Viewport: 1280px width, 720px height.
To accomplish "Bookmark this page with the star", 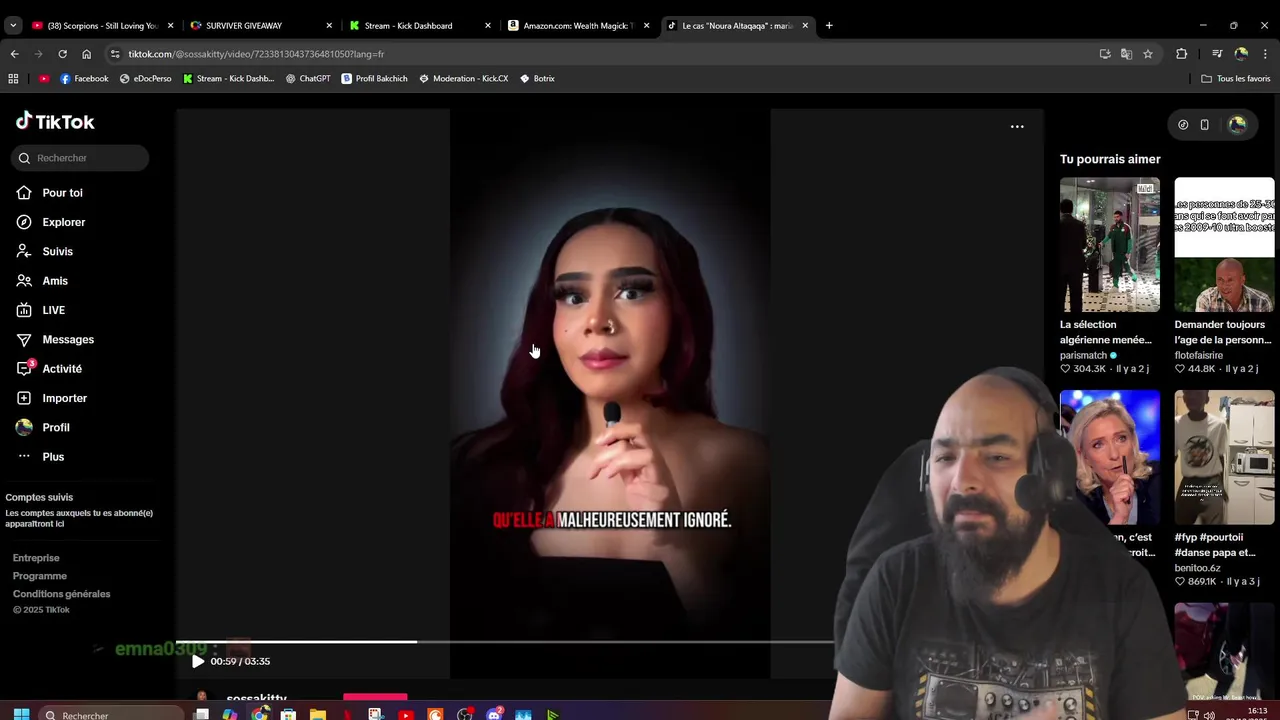I will tap(1148, 54).
